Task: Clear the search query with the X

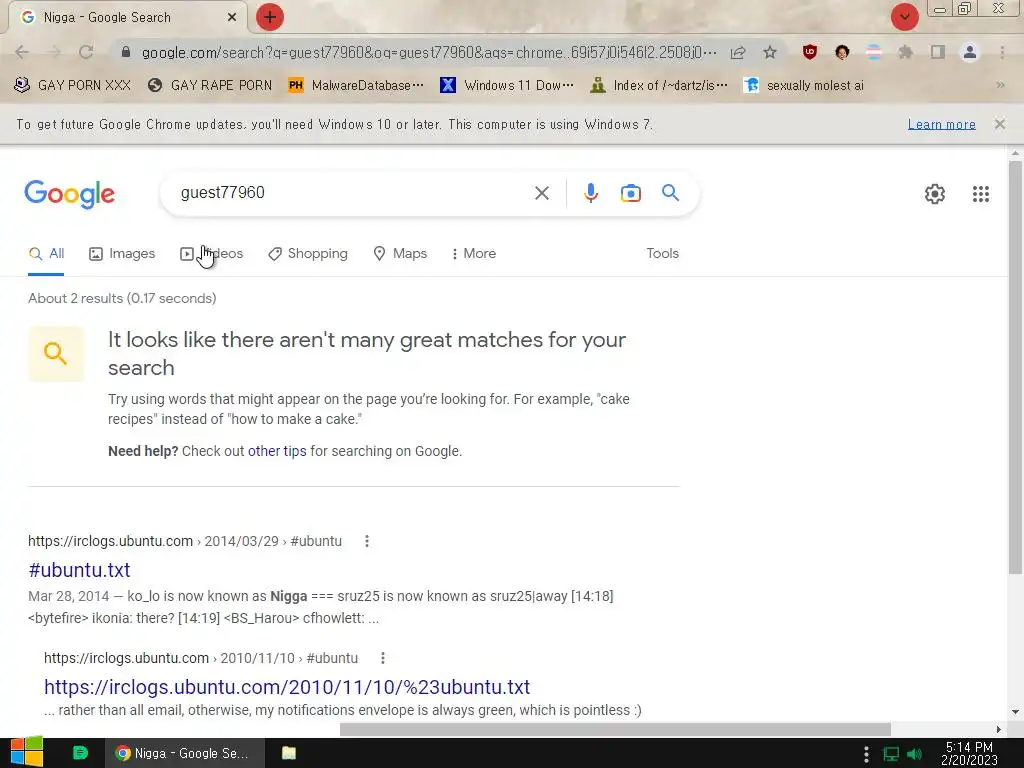Action: [x=542, y=193]
